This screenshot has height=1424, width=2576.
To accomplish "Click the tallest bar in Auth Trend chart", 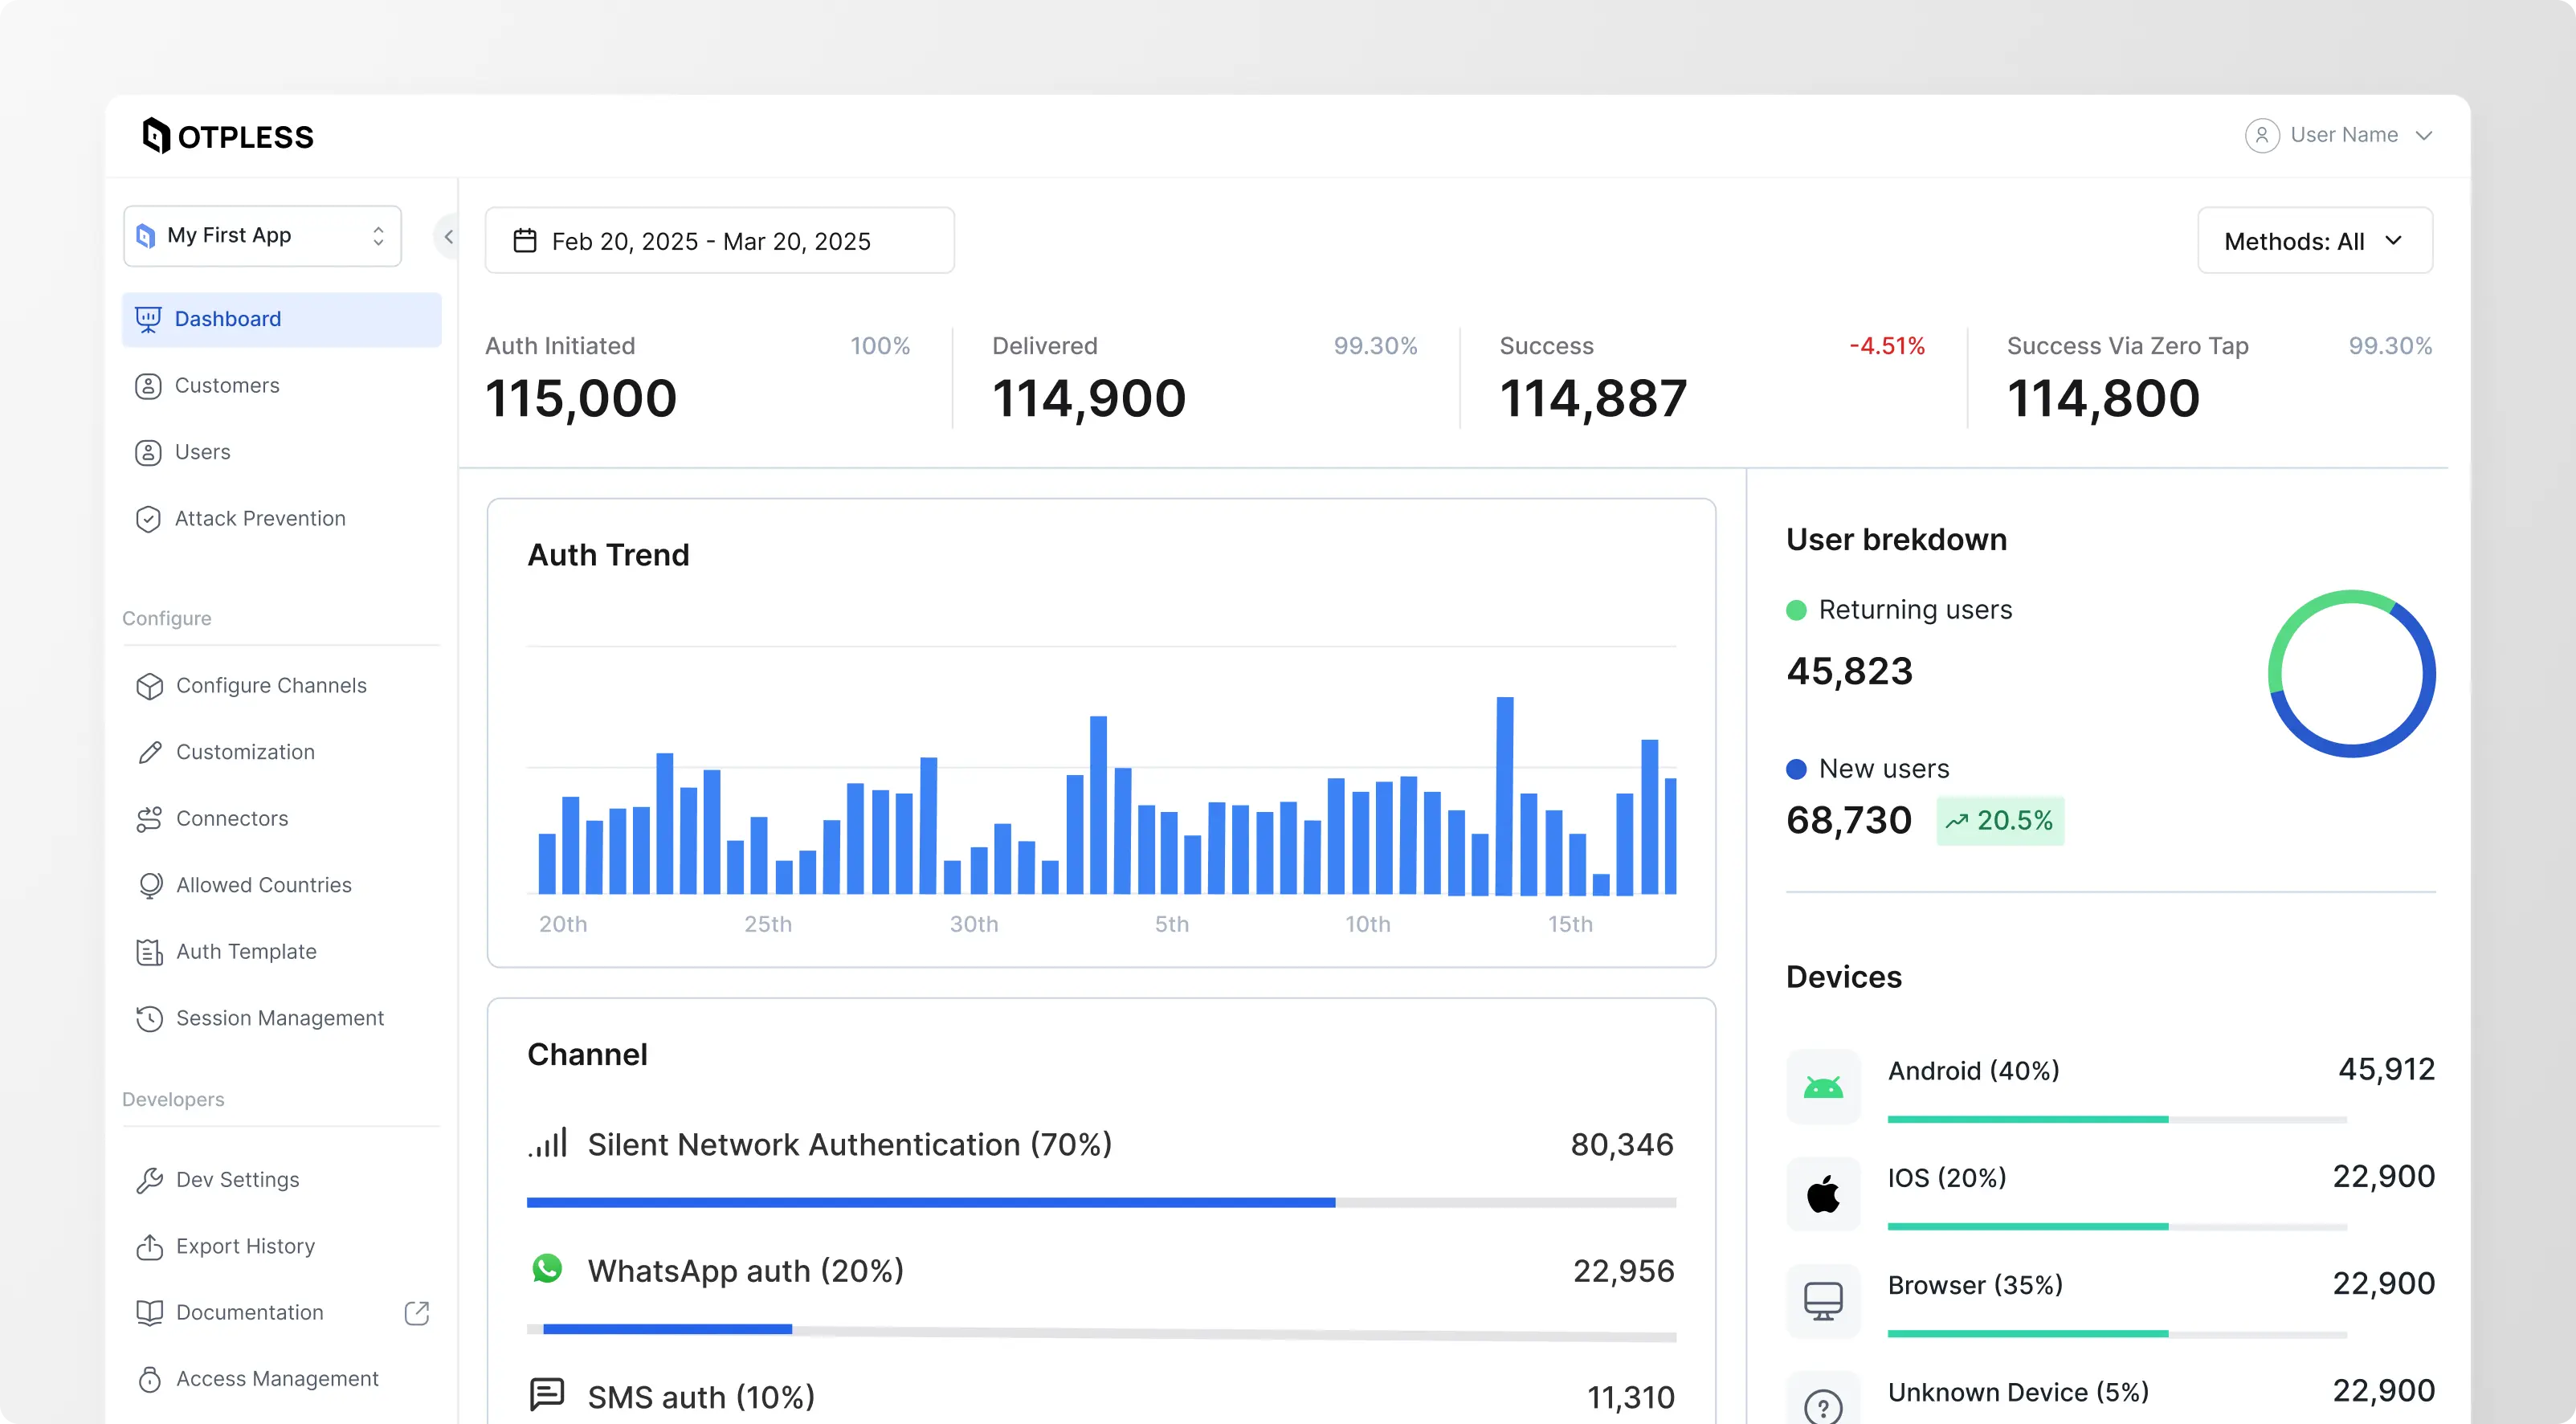I will [x=1504, y=796].
